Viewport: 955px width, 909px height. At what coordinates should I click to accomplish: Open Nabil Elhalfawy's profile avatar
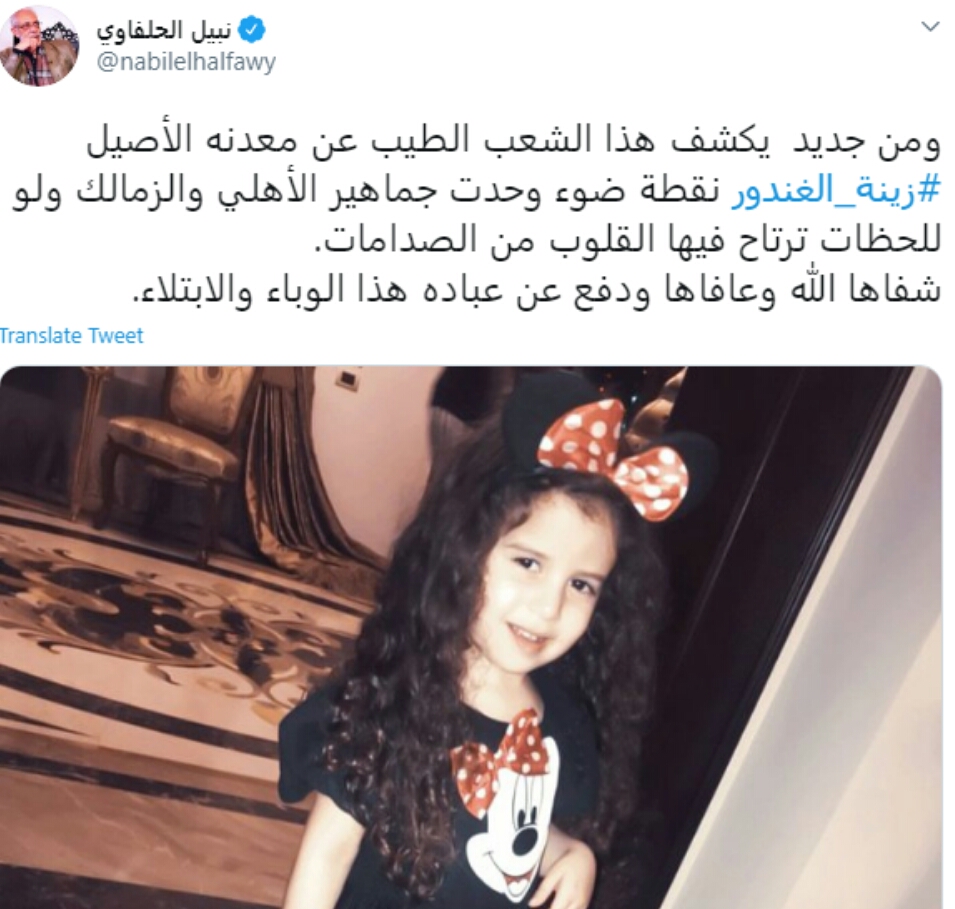(40, 48)
